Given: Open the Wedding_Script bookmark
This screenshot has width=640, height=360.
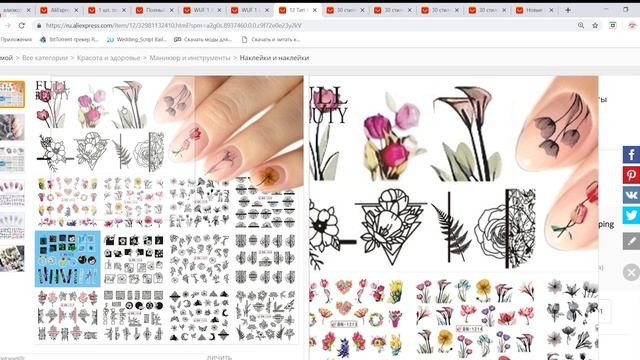Looking at the screenshot, I should [137, 40].
